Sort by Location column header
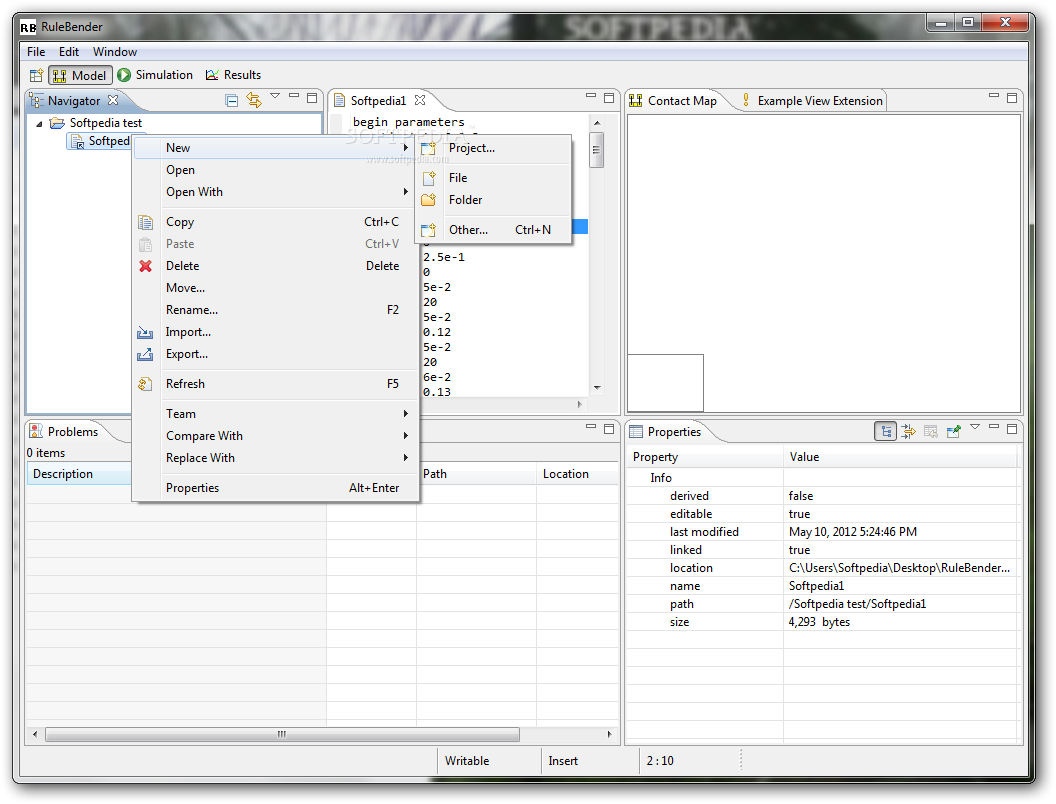 [578, 474]
